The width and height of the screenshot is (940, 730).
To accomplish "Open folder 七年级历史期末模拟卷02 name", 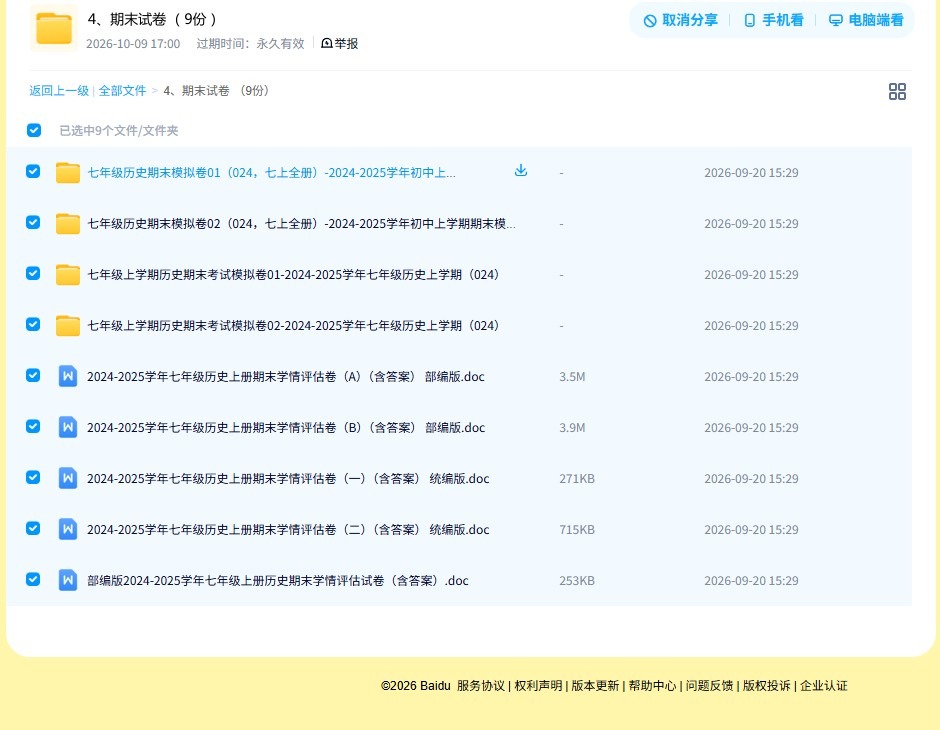I will (302, 224).
